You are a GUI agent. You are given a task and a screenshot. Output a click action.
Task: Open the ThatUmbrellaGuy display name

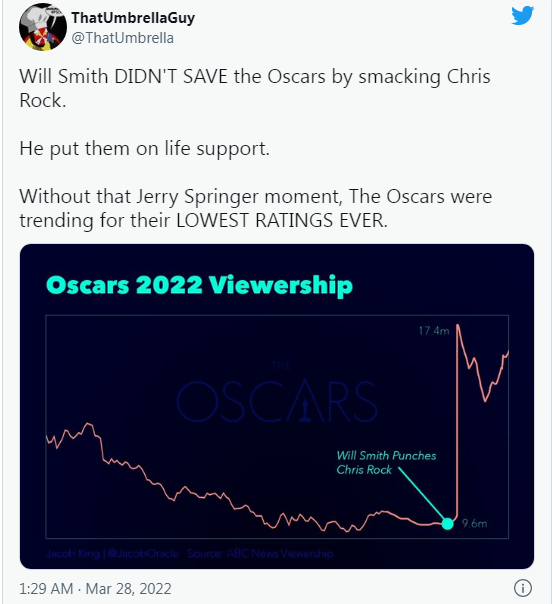tap(133, 17)
